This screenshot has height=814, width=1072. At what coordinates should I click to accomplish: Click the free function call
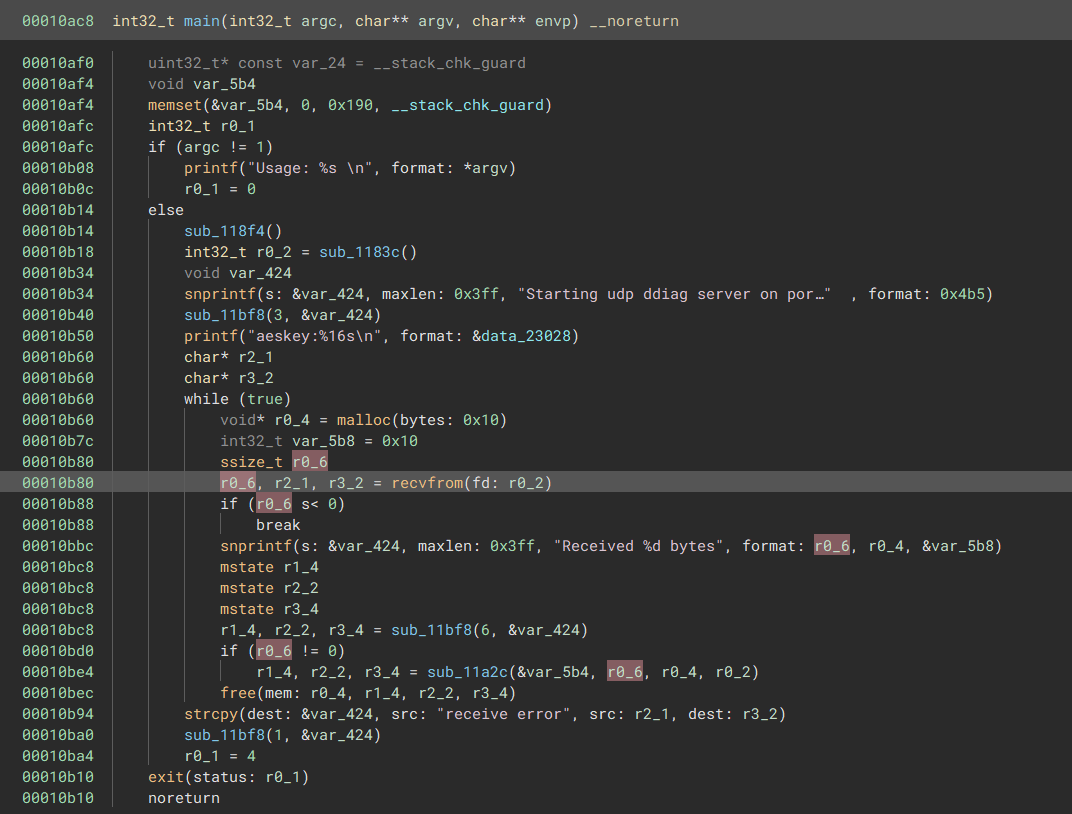(x=238, y=693)
